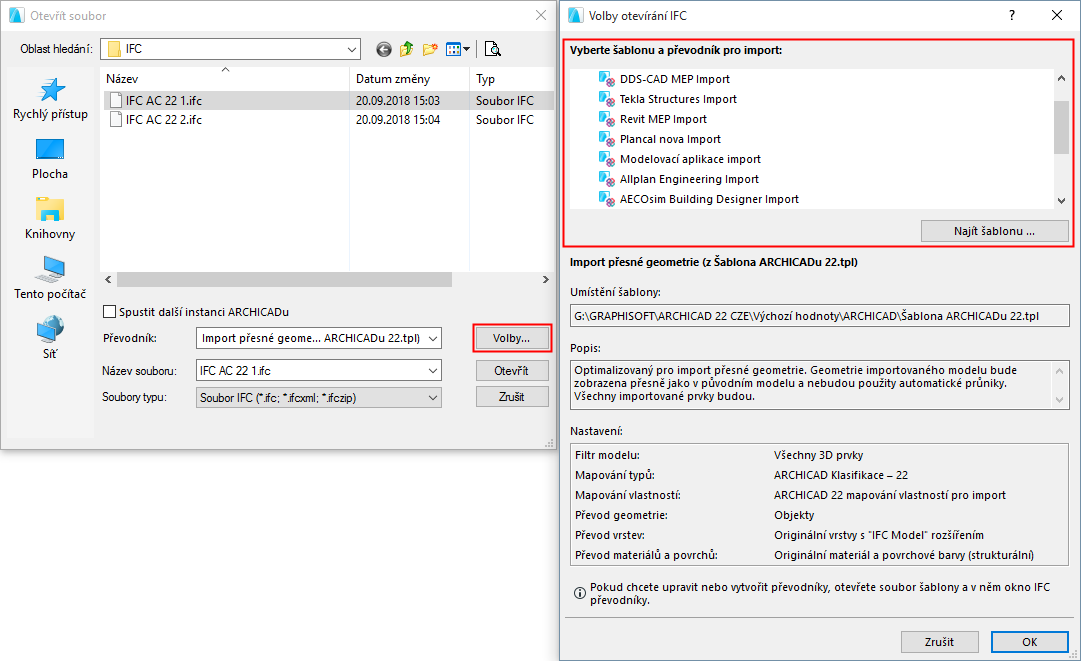Viewport: 1081px width, 661px height.
Task: Select the IFC AC 22 1.ifc file icon
Action: point(116,101)
